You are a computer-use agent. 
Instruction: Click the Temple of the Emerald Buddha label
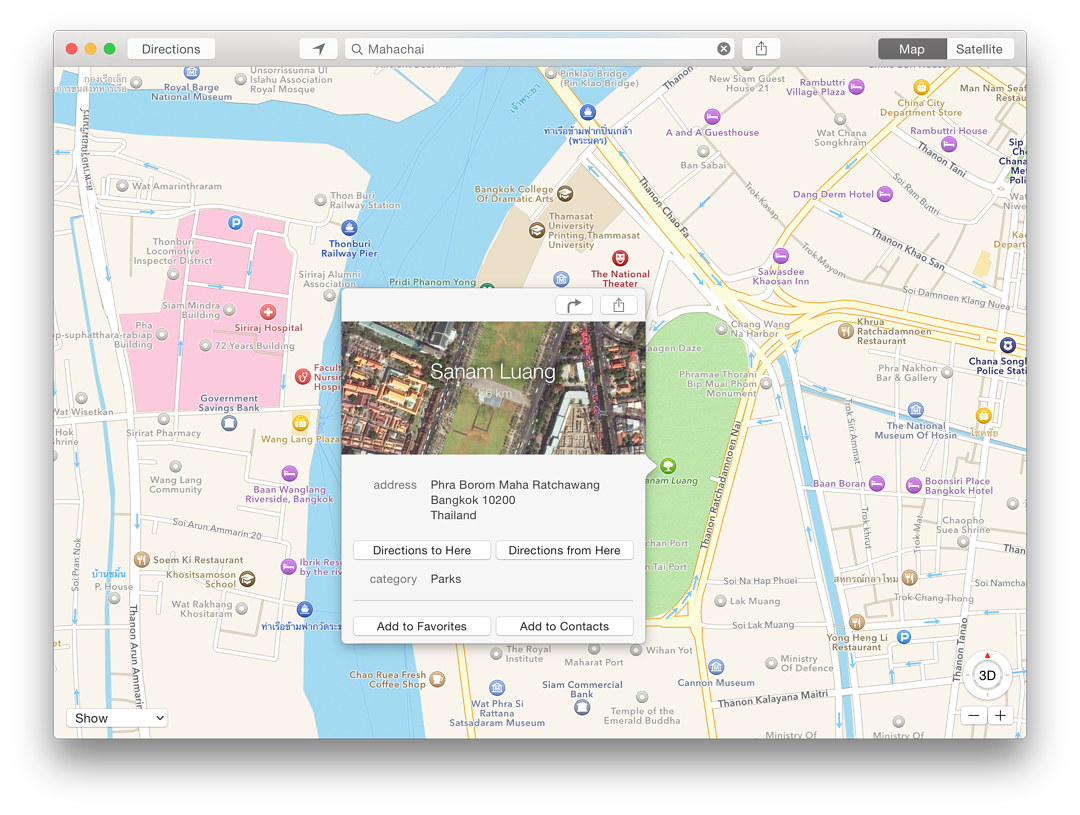(642, 716)
